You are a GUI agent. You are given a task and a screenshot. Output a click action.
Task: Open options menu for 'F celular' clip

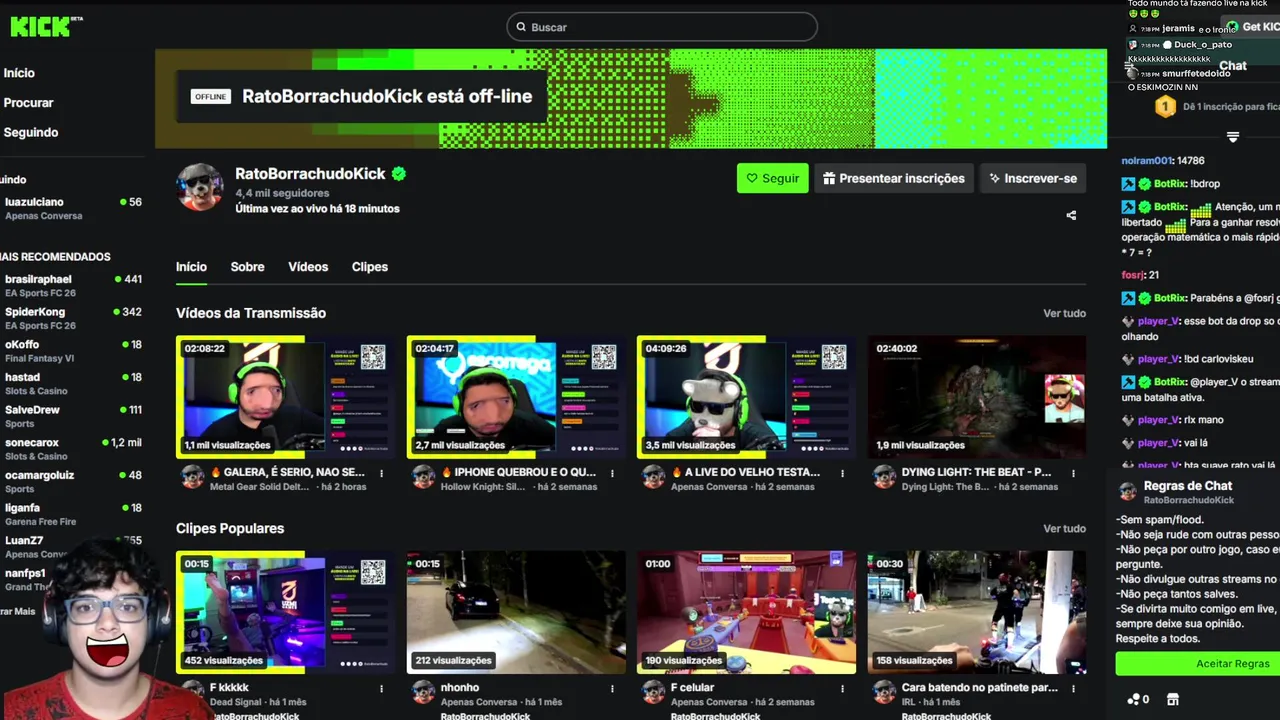pyautogui.click(x=842, y=688)
